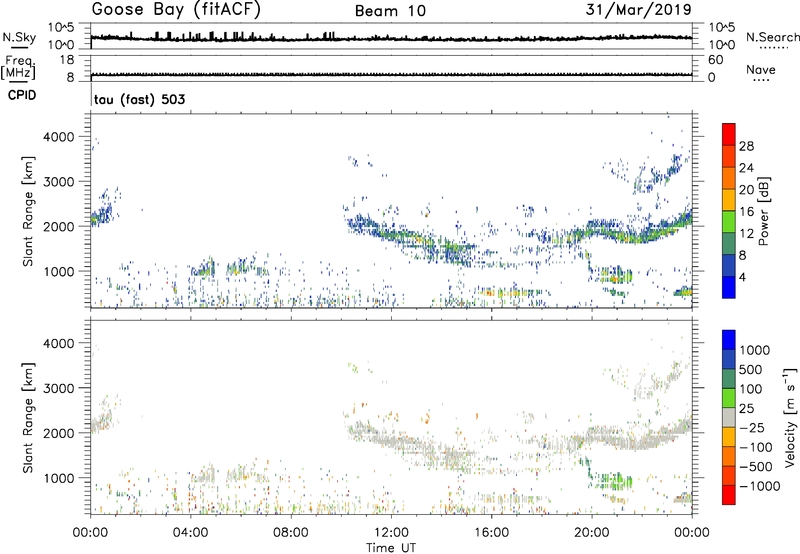Click the '-1000' value on the Velocity color bar
This screenshot has width=800, height=554.
(759, 486)
